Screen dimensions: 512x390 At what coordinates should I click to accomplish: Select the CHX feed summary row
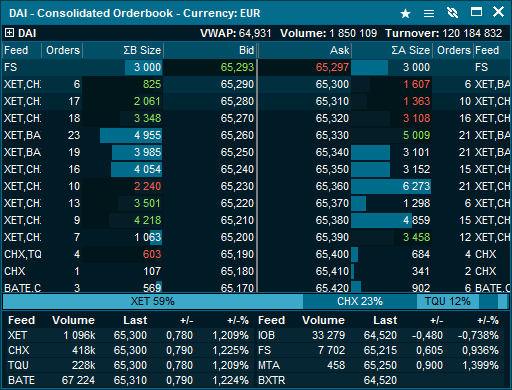pyautogui.click(x=129, y=350)
